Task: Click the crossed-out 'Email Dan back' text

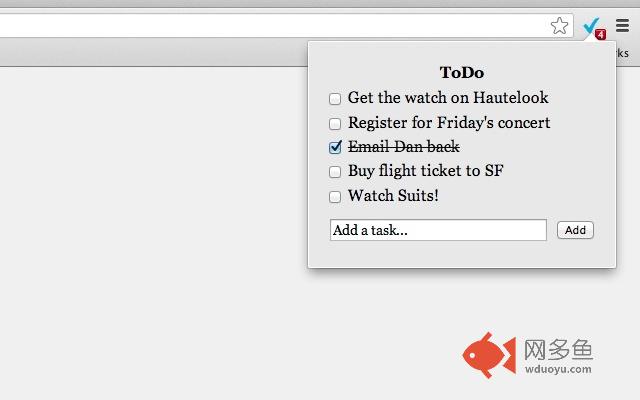Action: pos(403,147)
